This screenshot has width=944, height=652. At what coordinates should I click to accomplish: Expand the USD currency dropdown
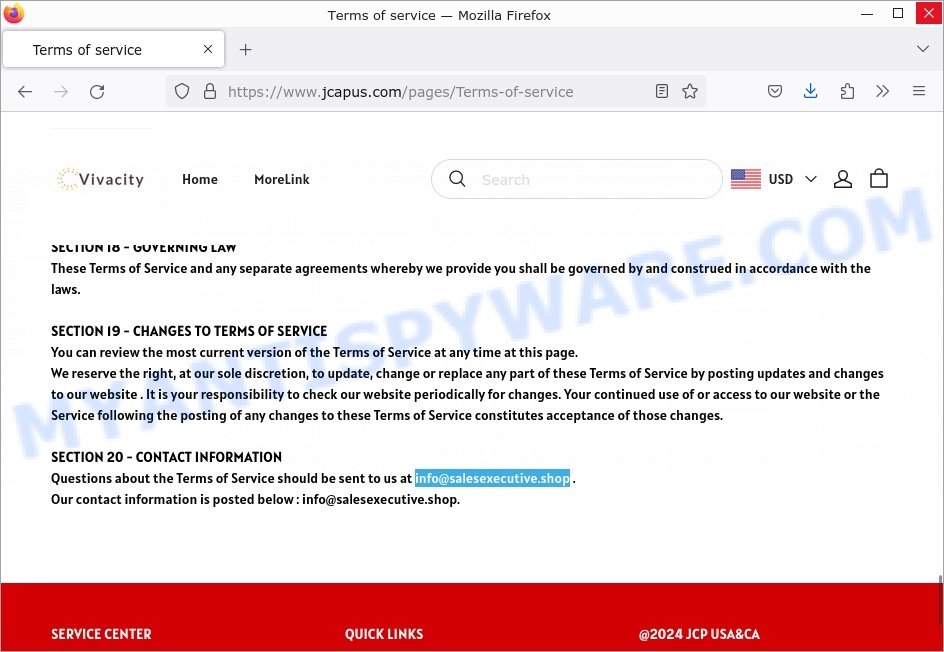(x=792, y=179)
